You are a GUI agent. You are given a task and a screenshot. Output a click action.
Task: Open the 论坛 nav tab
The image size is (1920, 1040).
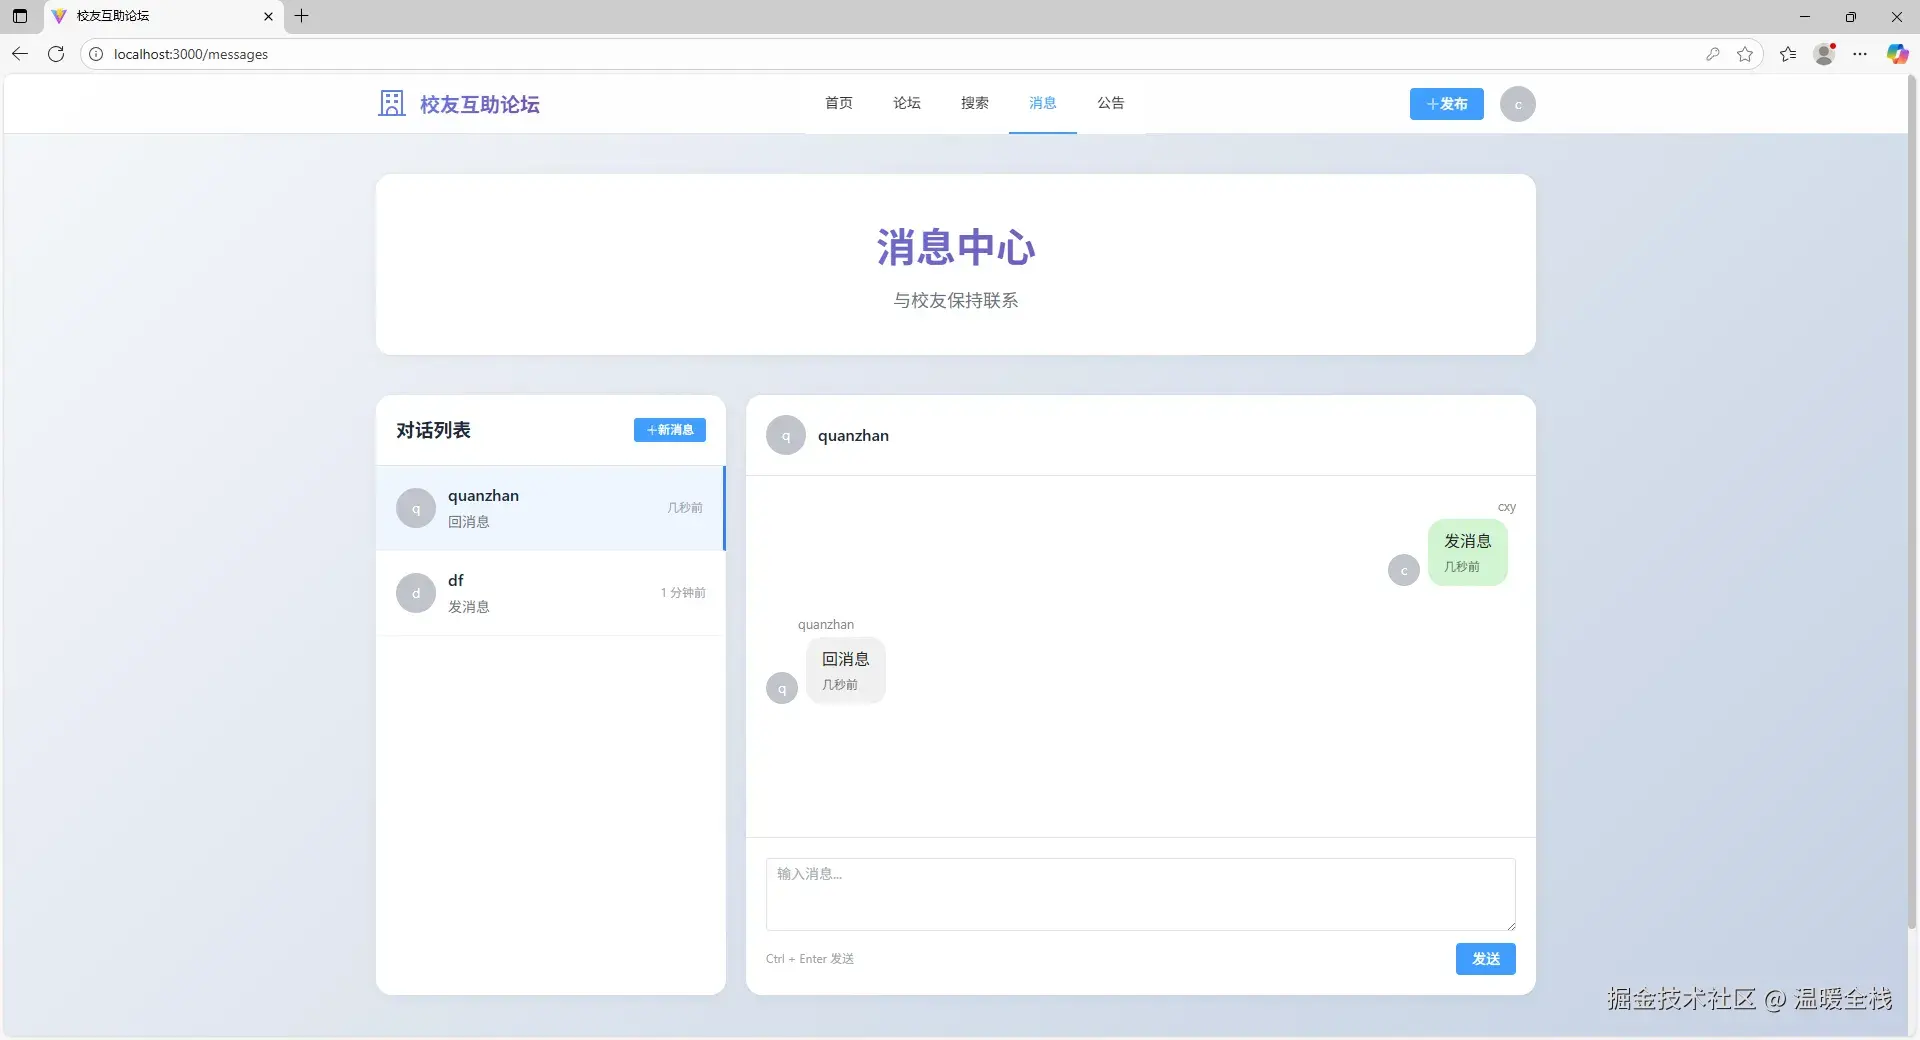click(x=907, y=103)
